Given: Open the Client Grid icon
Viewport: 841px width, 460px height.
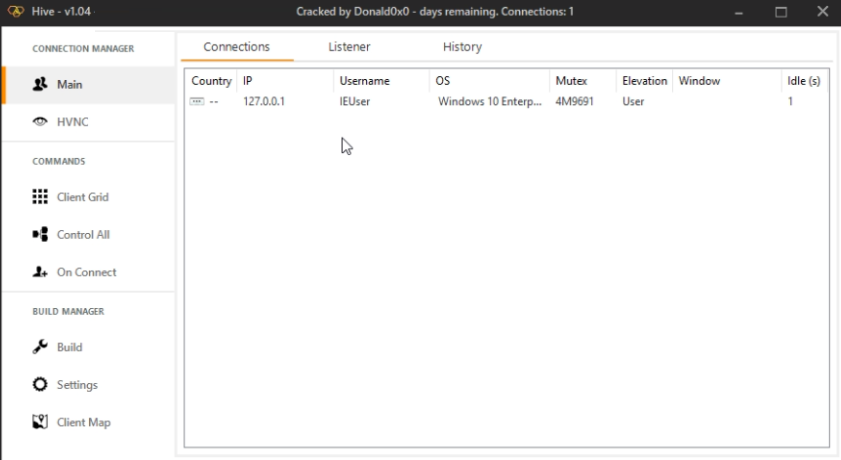Looking at the screenshot, I should [40, 197].
